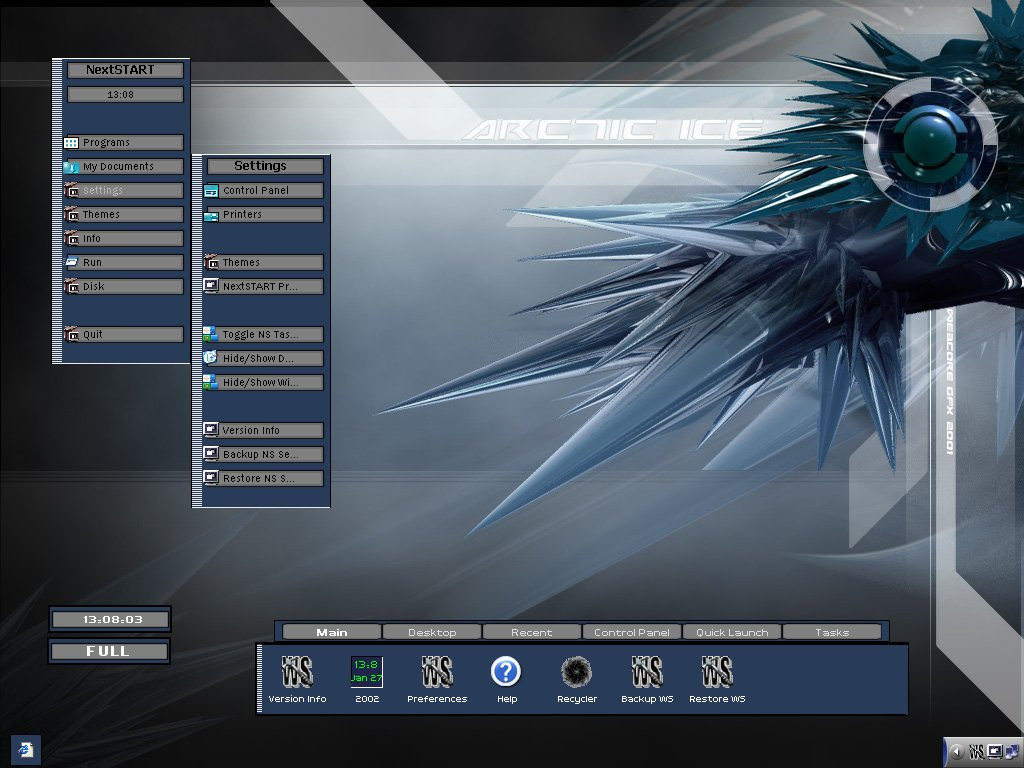
Task: Open the Internet Explorer document icon
Action: click(x=26, y=749)
